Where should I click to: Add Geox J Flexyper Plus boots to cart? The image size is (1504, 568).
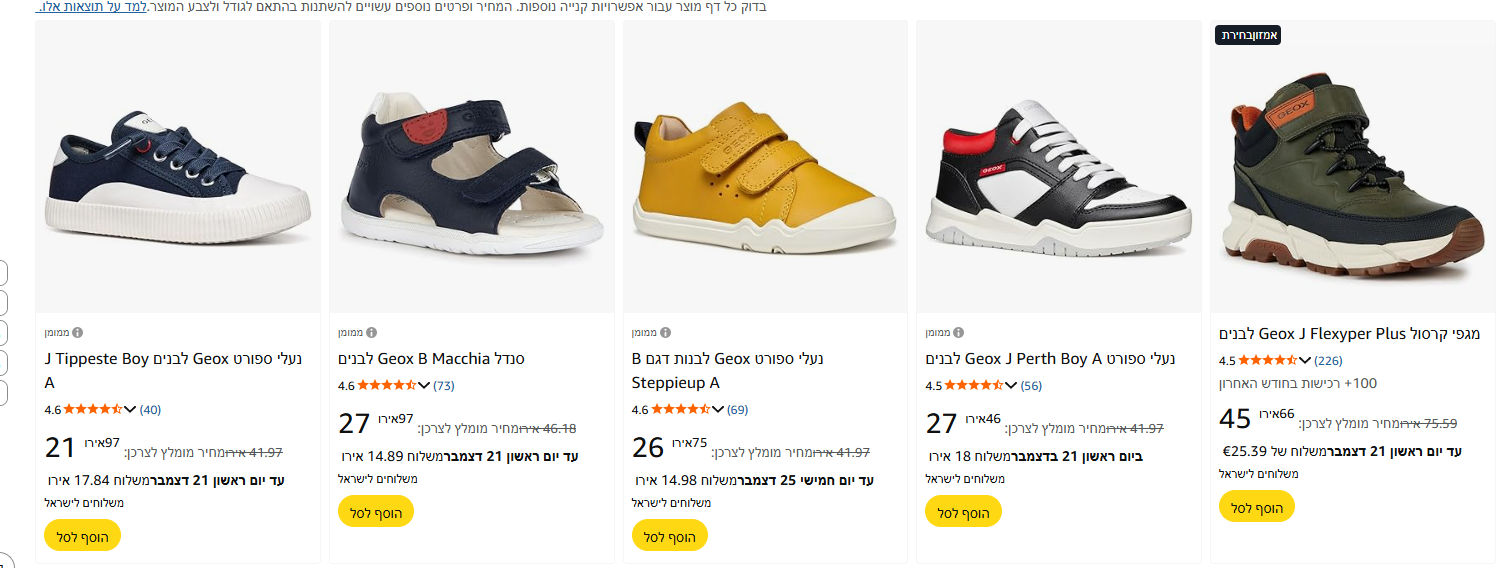point(1256,507)
